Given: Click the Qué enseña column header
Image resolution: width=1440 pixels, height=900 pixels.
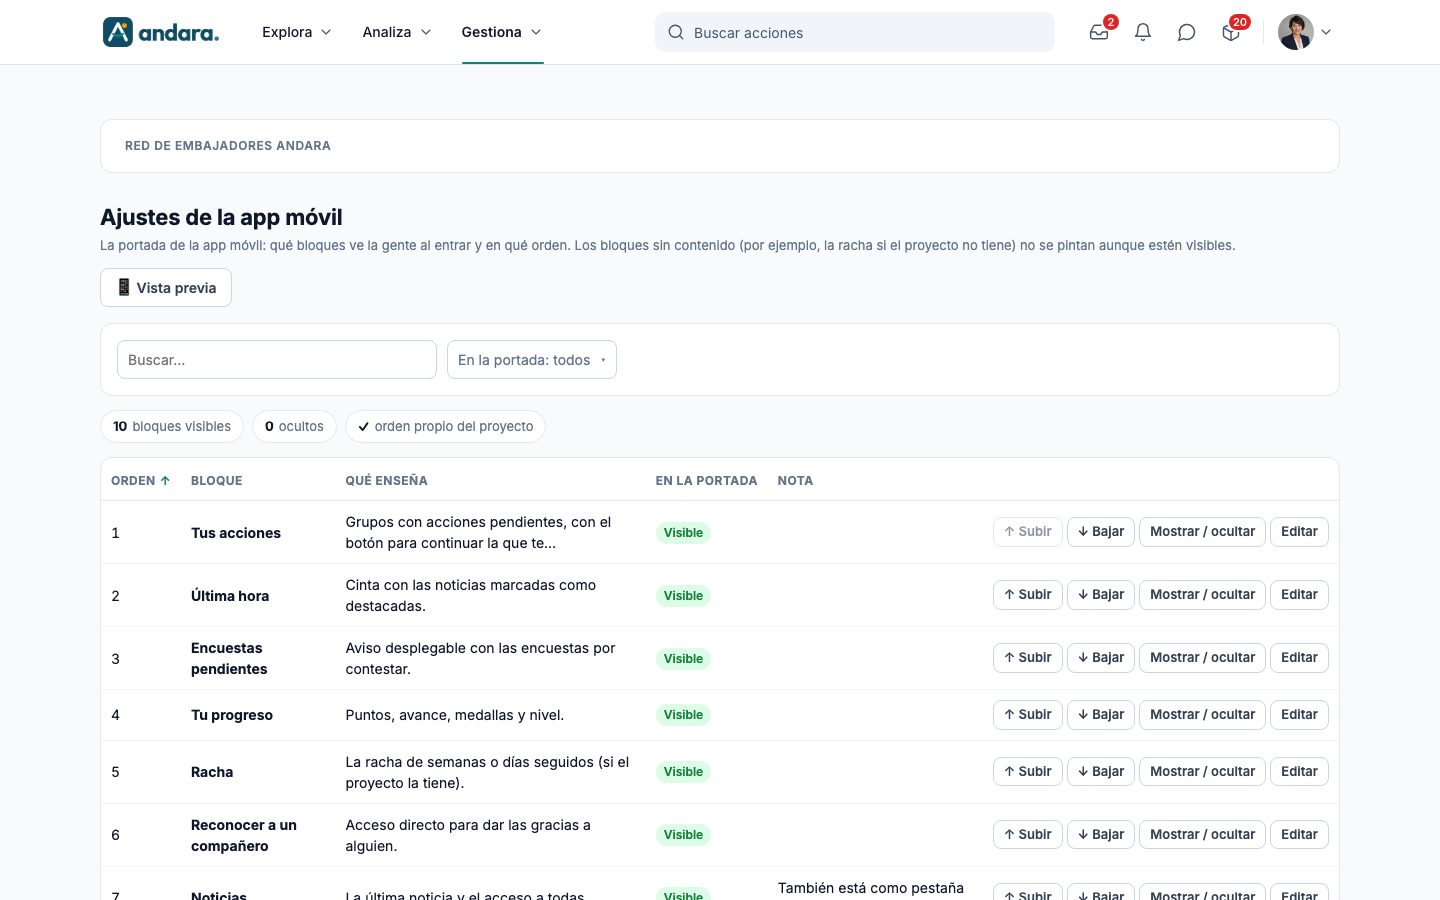Looking at the screenshot, I should coord(387,481).
